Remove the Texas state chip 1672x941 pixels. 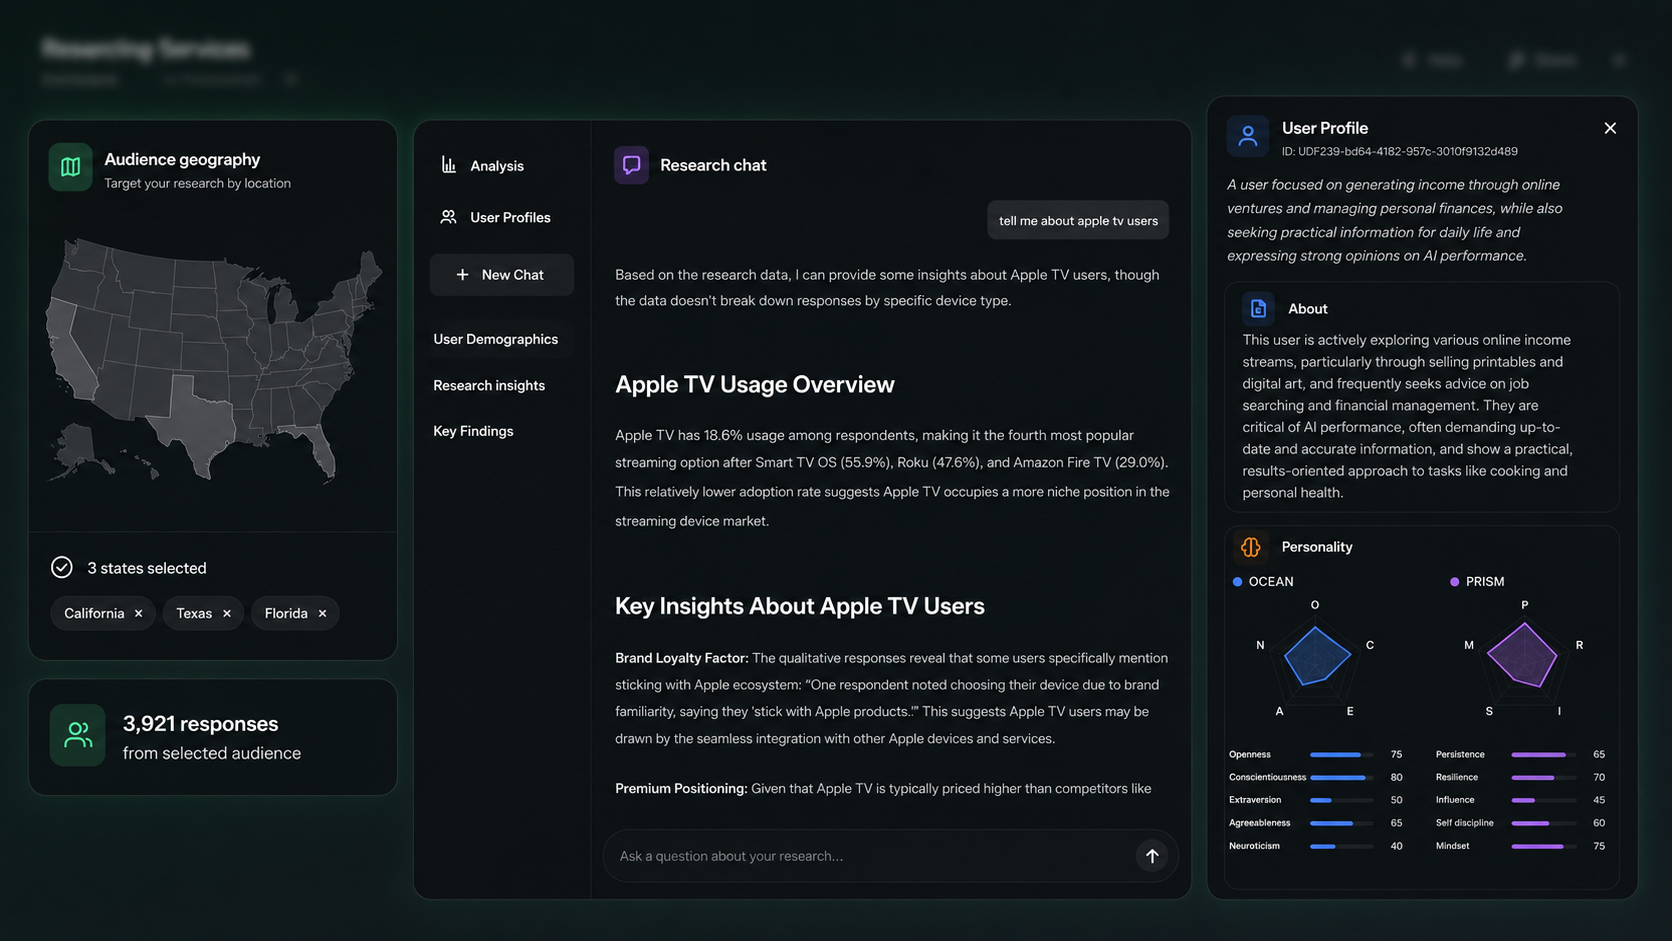tap(227, 614)
